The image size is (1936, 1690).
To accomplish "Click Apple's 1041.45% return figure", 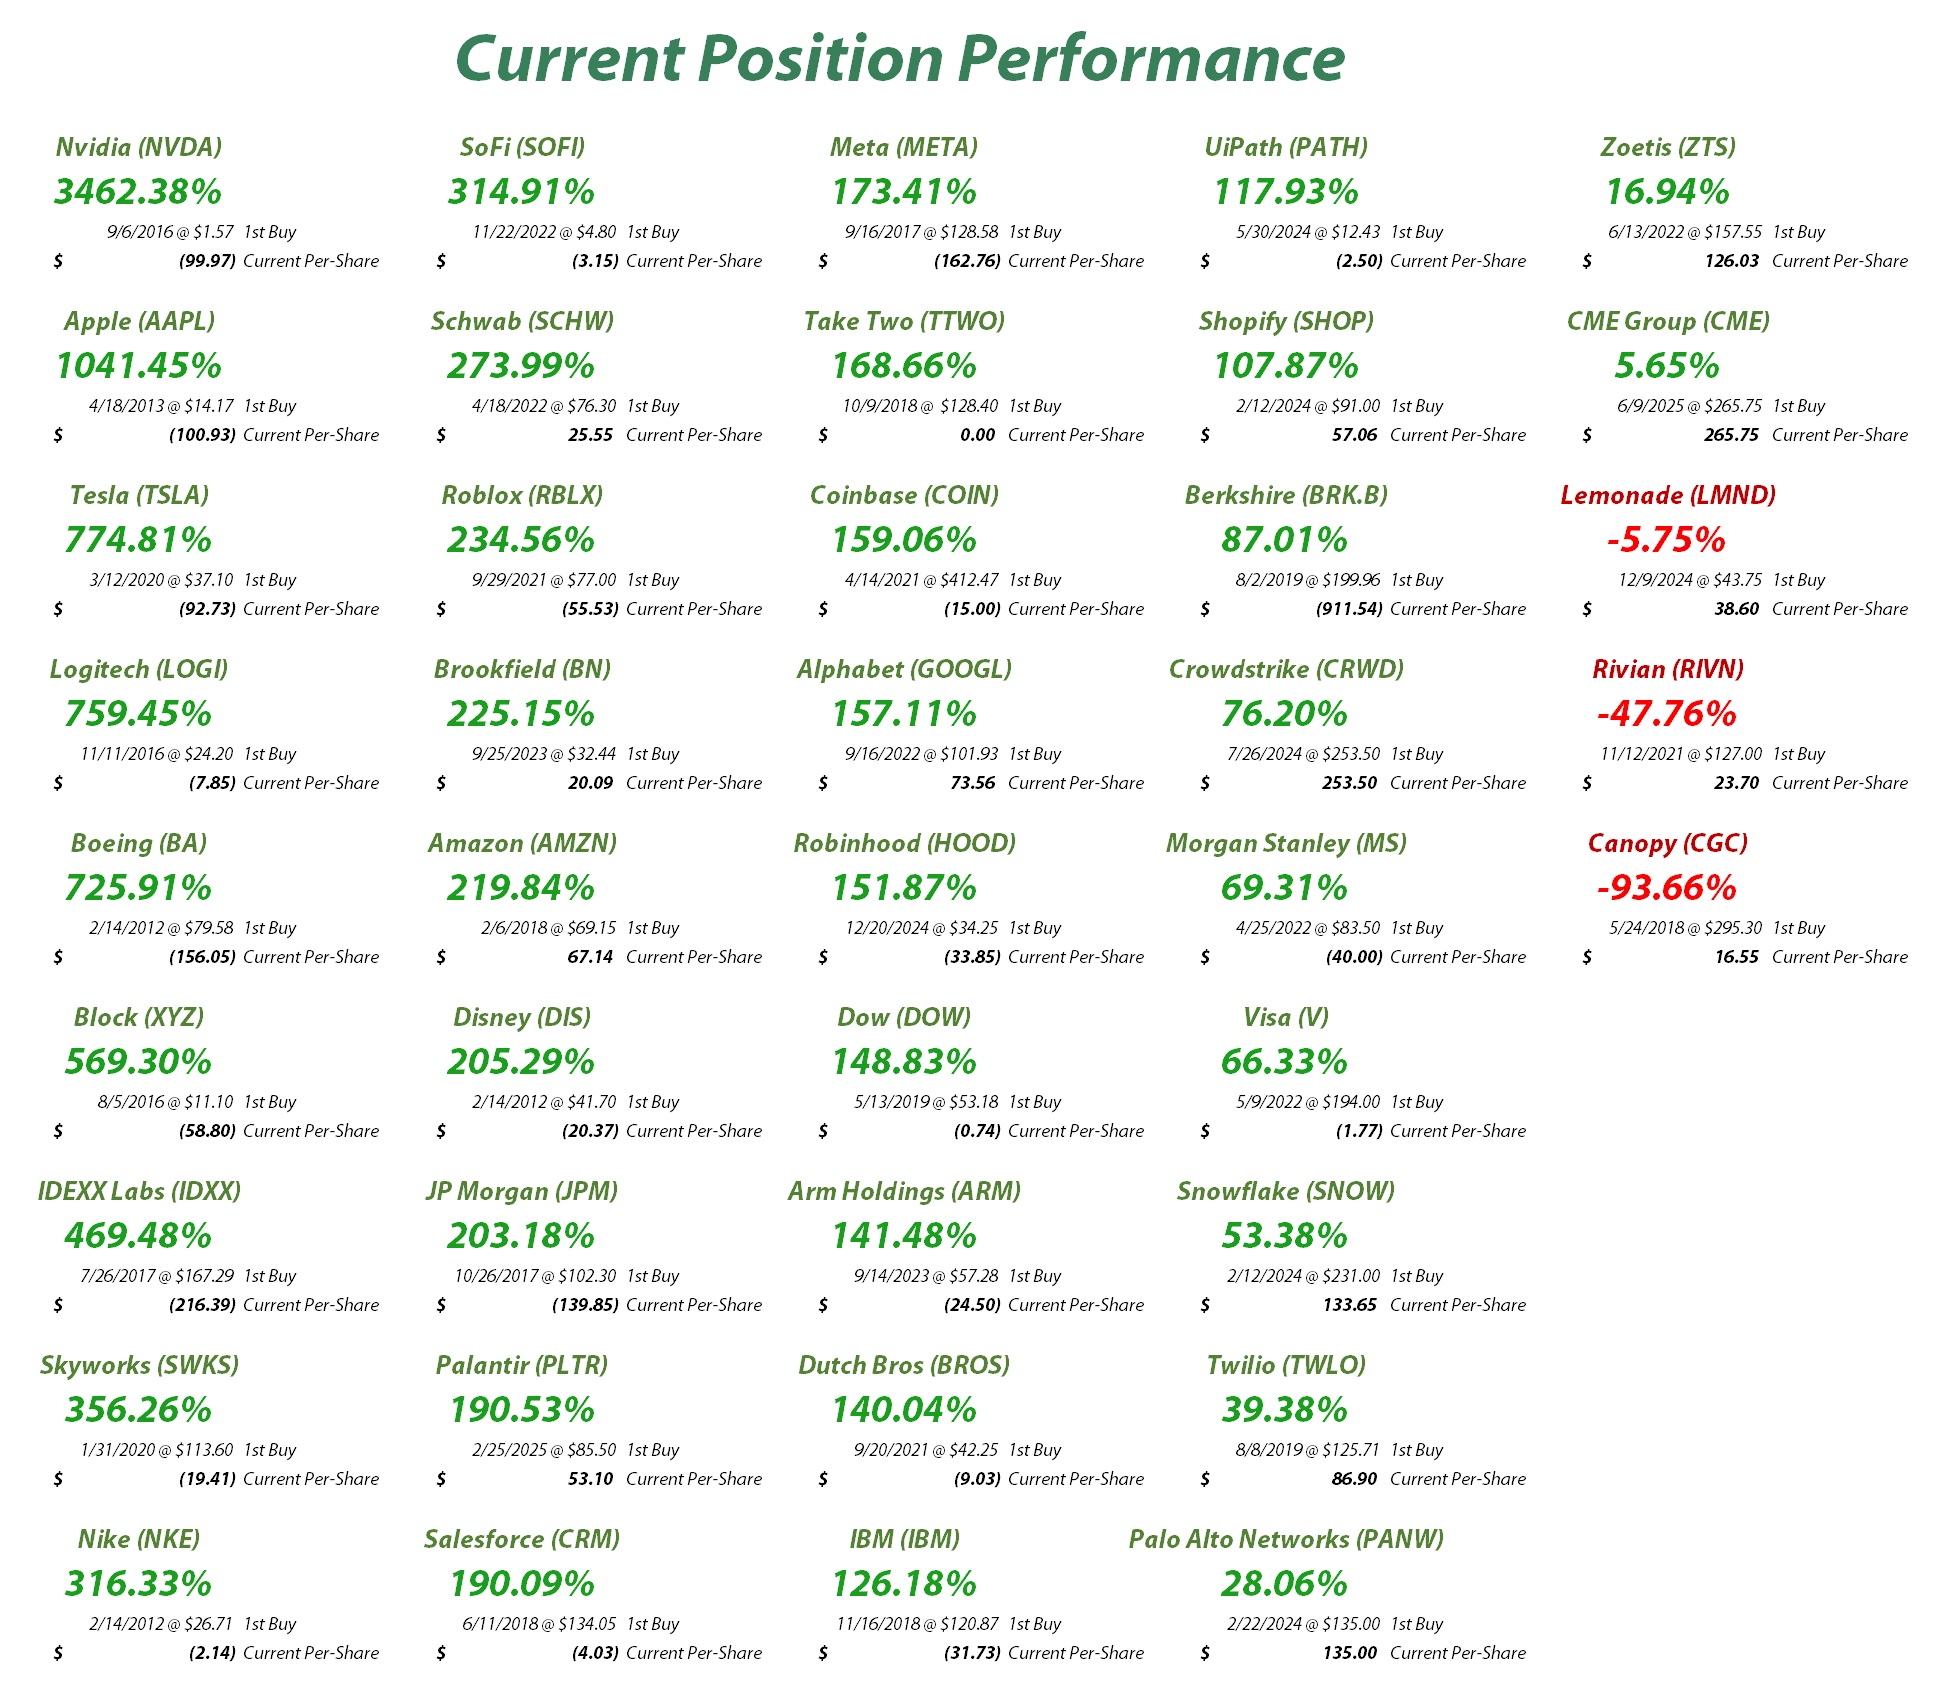I will click(139, 365).
